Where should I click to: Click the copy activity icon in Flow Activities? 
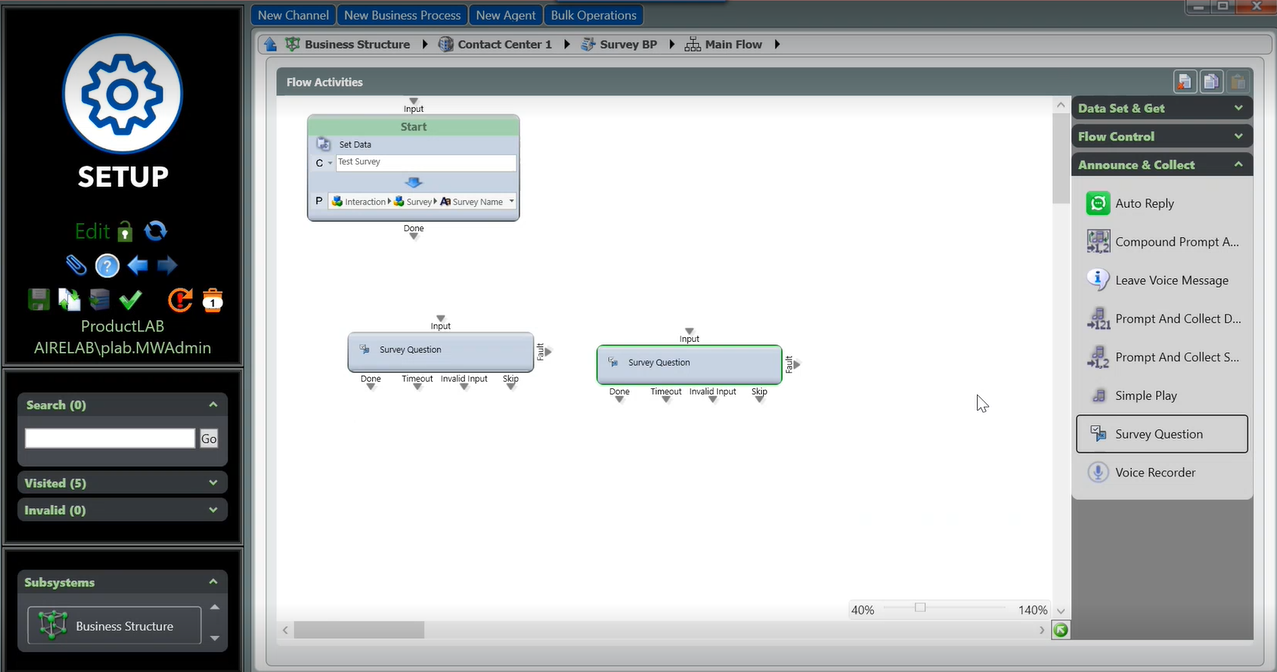(x=1210, y=82)
